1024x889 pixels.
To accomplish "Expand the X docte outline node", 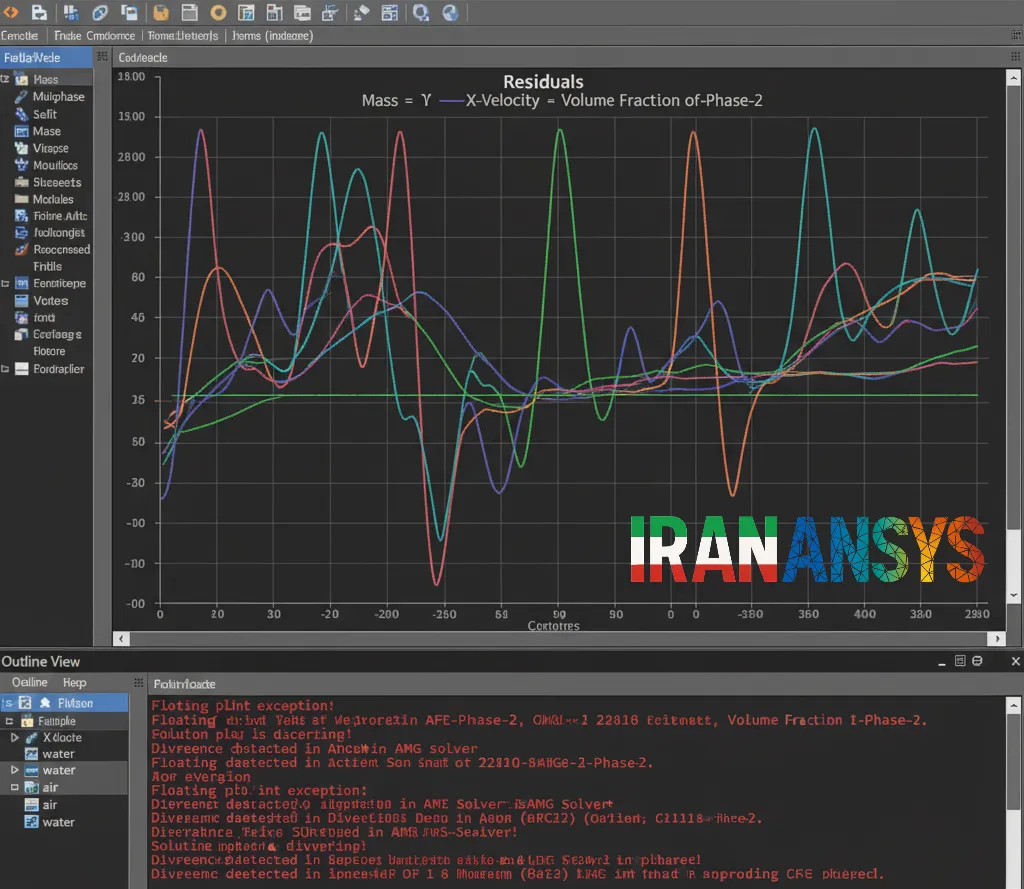I will coord(14,737).
